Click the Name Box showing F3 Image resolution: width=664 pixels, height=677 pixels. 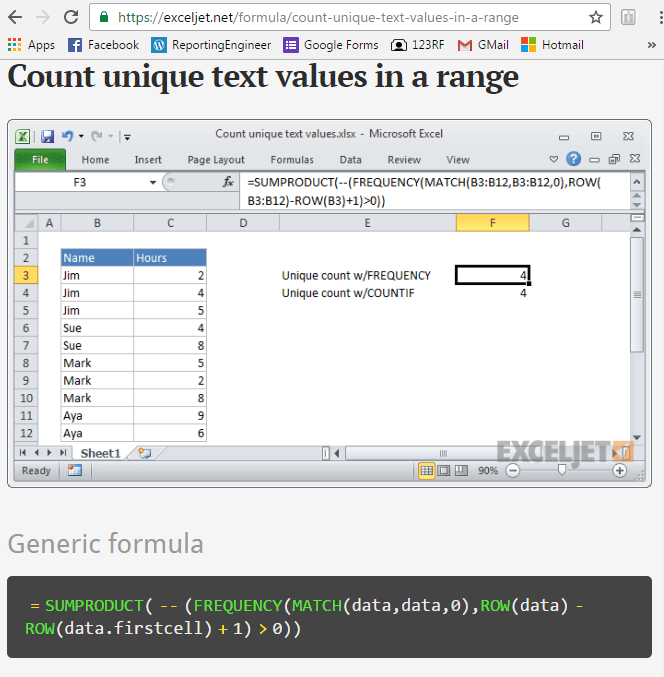pos(80,183)
